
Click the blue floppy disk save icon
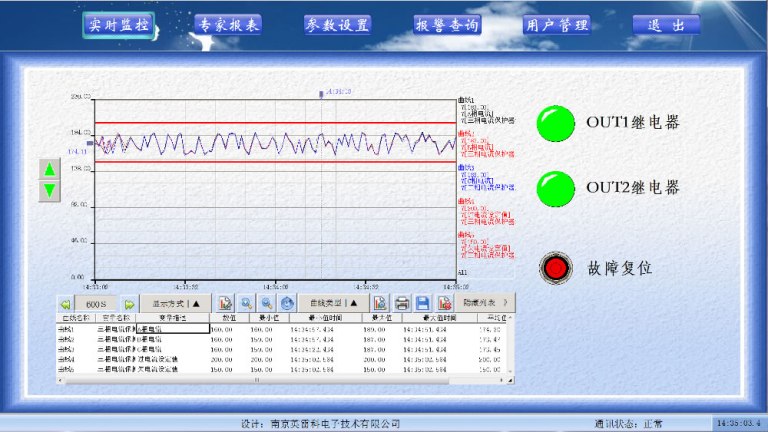[422, 302]
